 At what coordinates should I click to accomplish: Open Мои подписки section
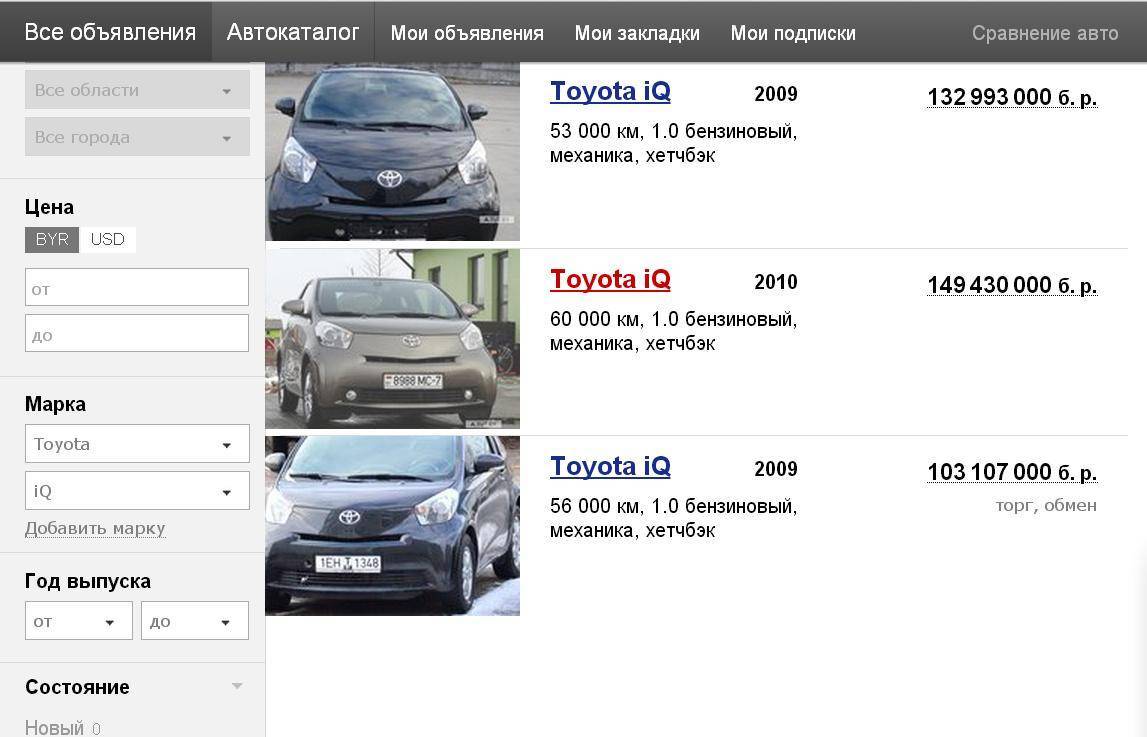(x=793, y=33)
